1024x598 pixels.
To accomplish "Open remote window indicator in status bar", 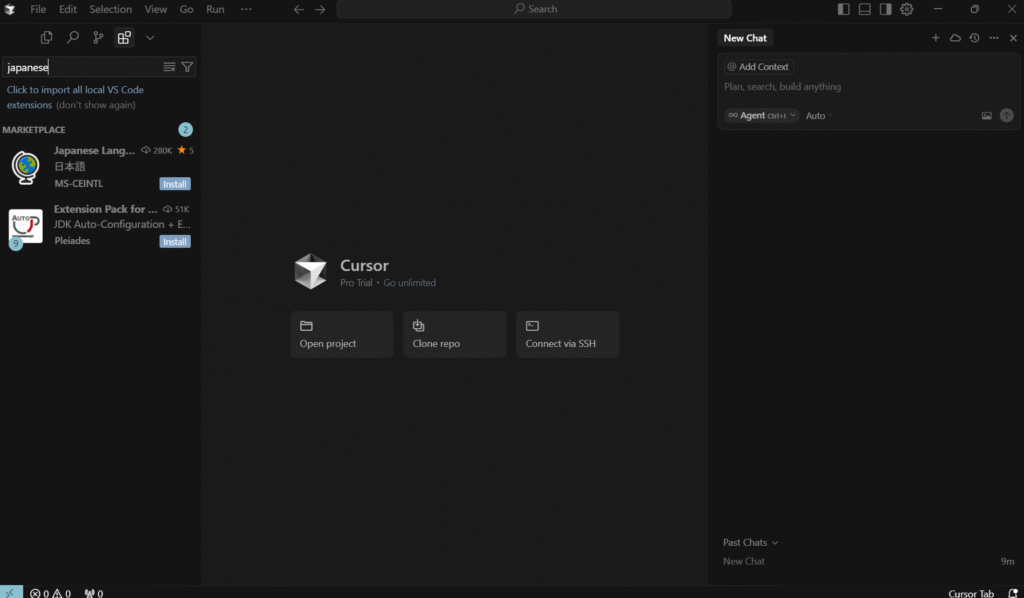I will pos(11,592).
